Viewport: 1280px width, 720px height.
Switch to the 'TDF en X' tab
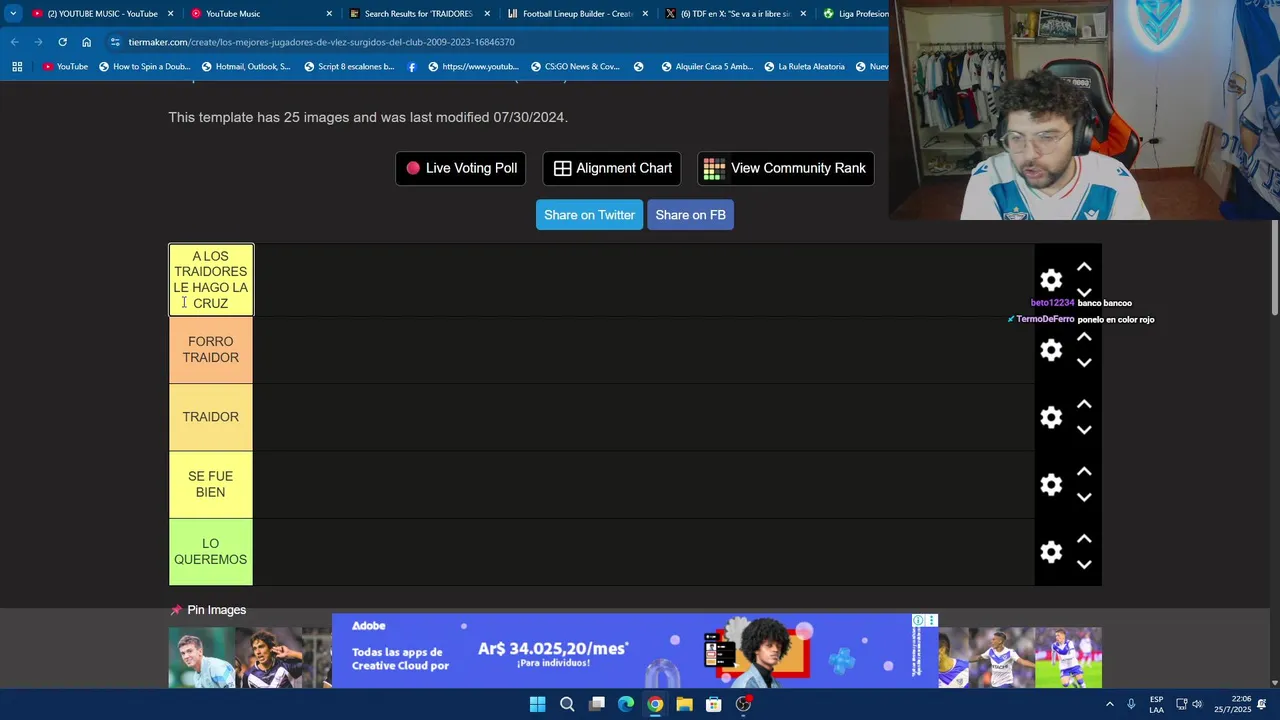coord(735,14)
